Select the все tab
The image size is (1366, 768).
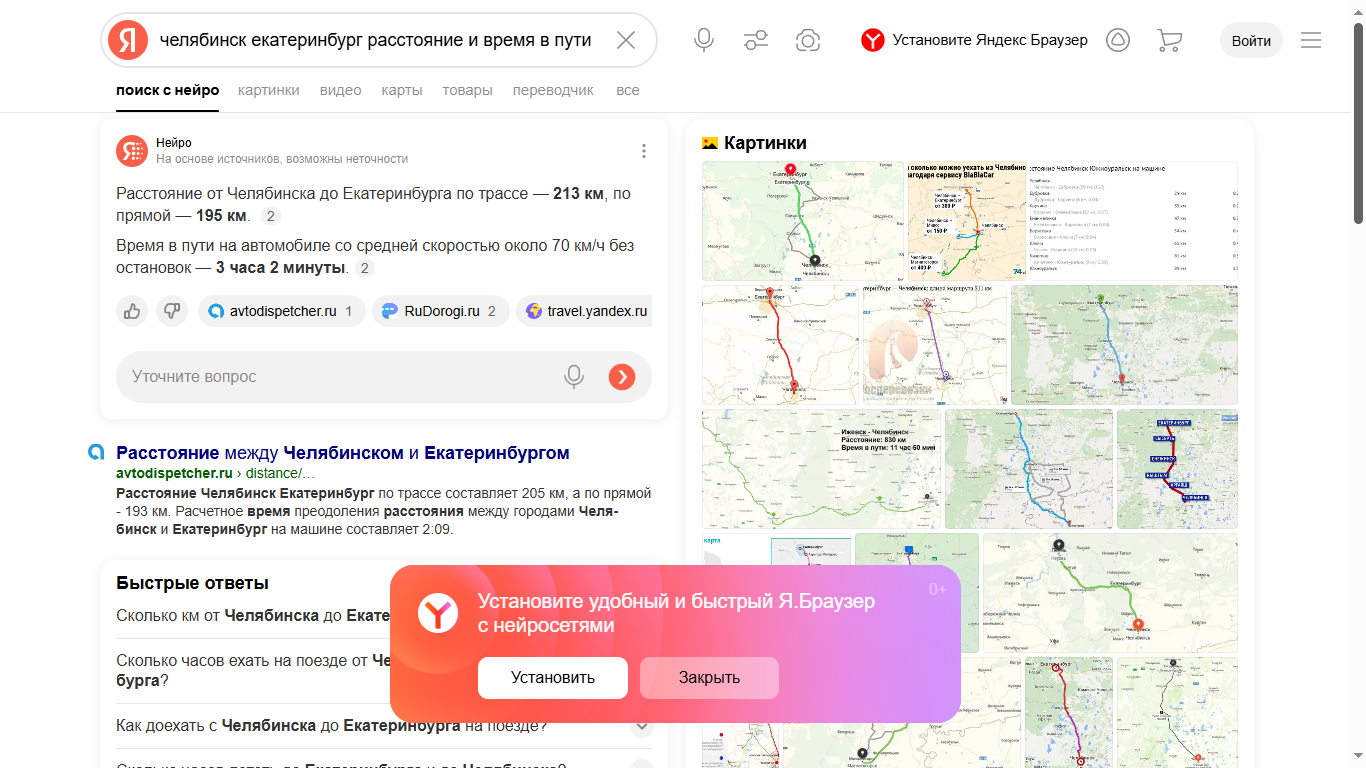coord(628,90)
